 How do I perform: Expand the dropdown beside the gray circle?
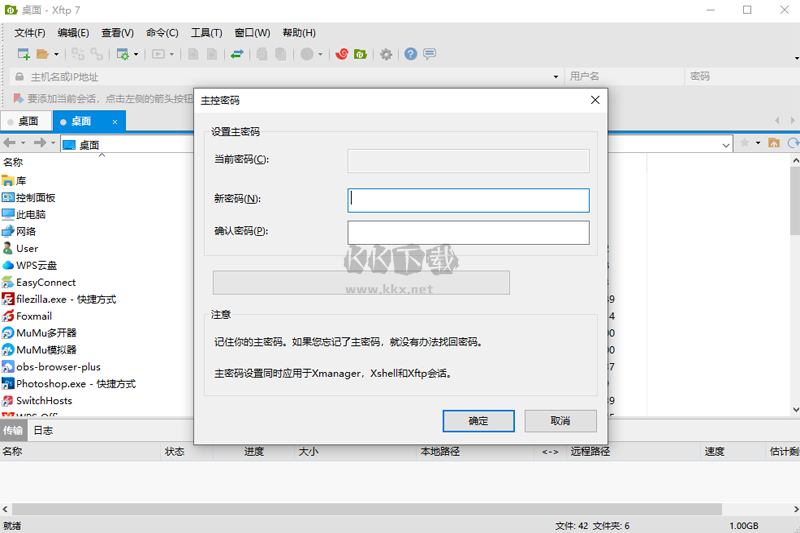320,54
